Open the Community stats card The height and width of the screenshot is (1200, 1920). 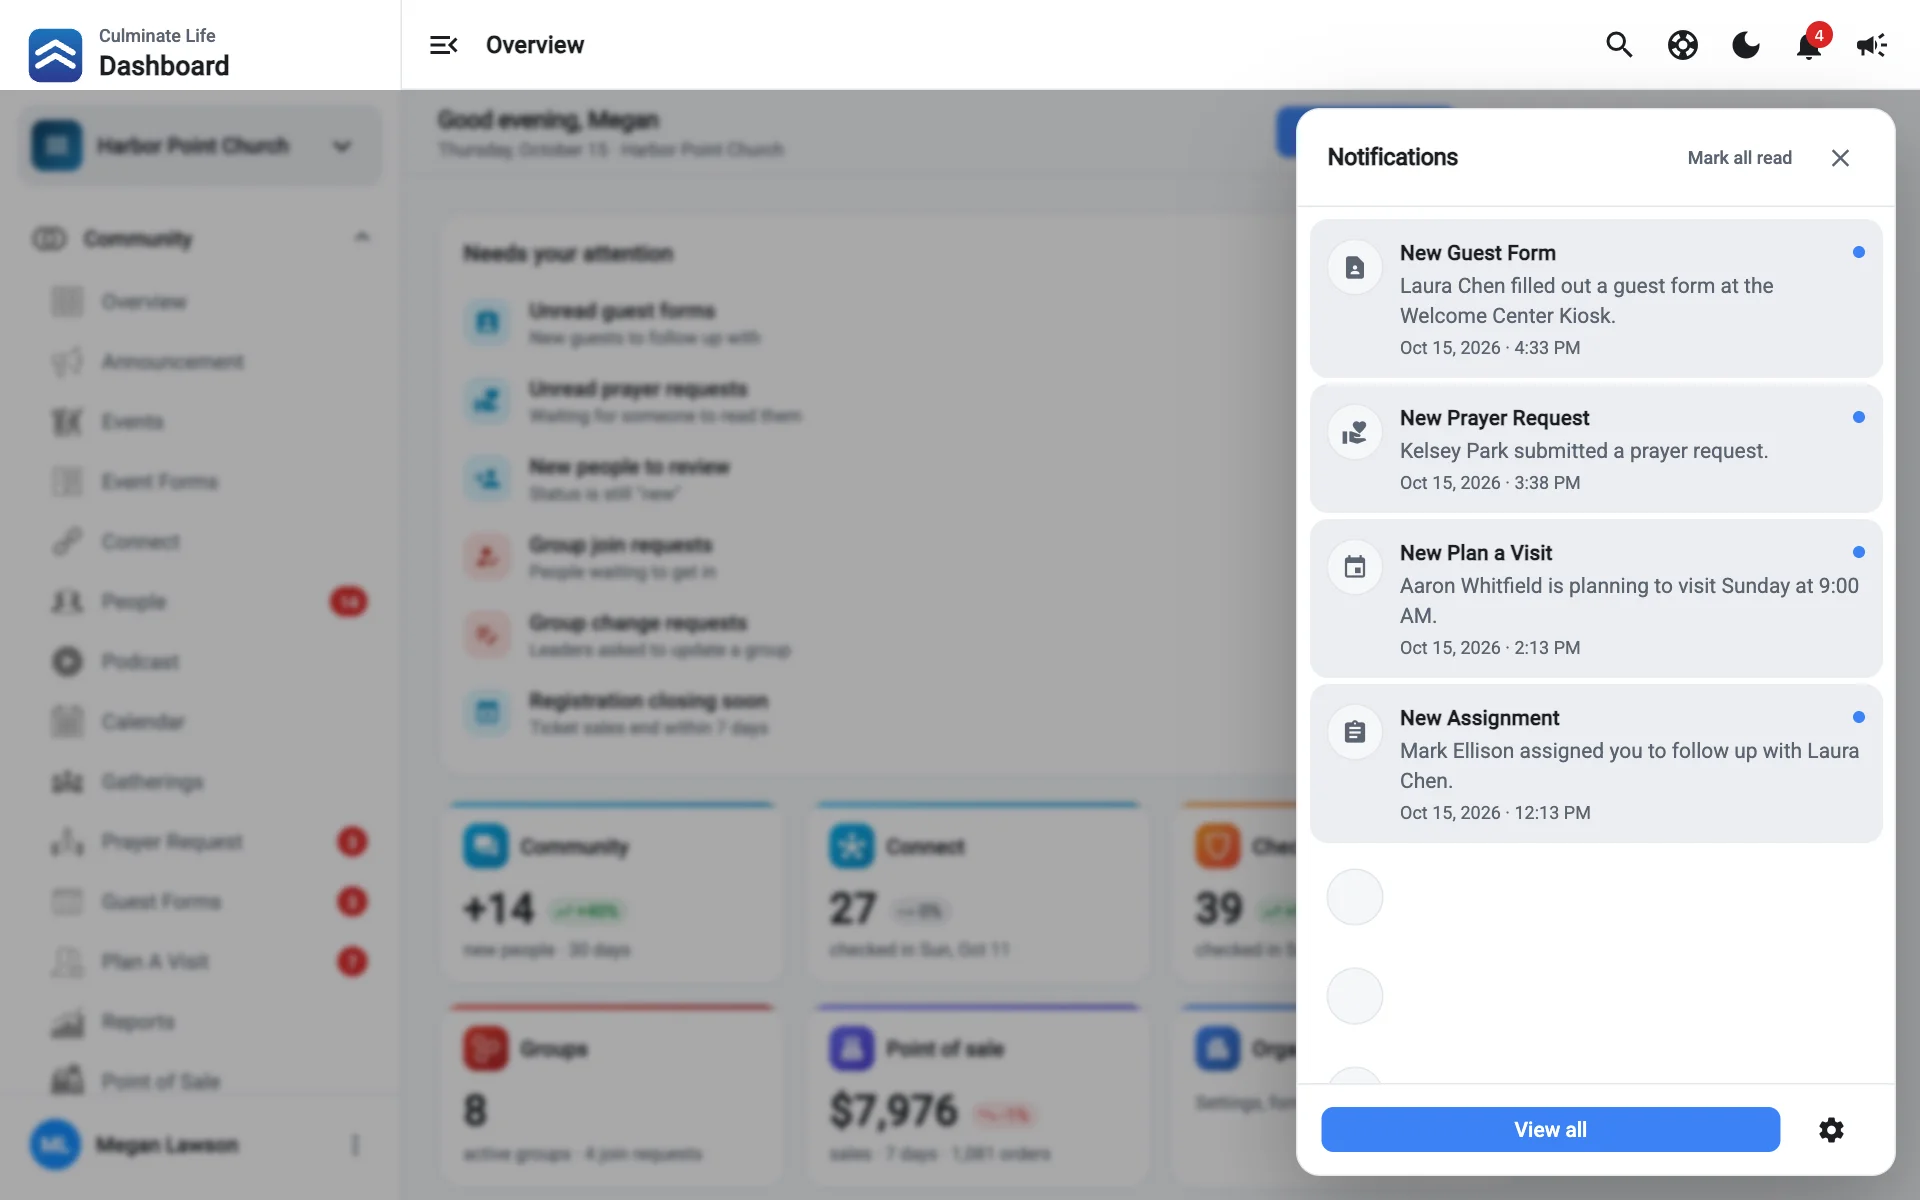pyautogui.click(x=612, y=890)
